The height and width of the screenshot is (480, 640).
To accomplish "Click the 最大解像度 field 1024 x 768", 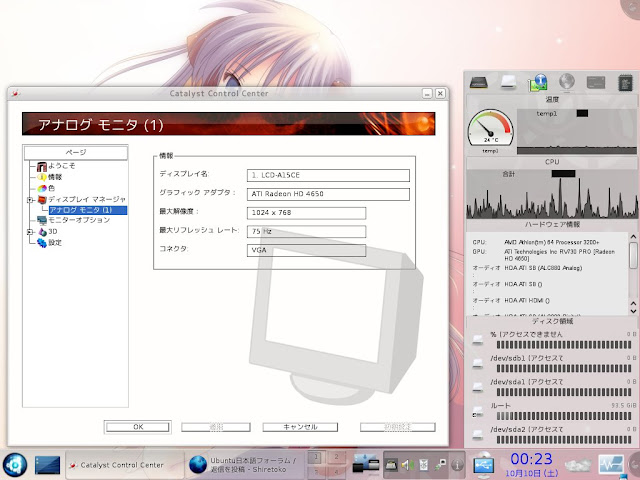I will [x=306, y=213].
